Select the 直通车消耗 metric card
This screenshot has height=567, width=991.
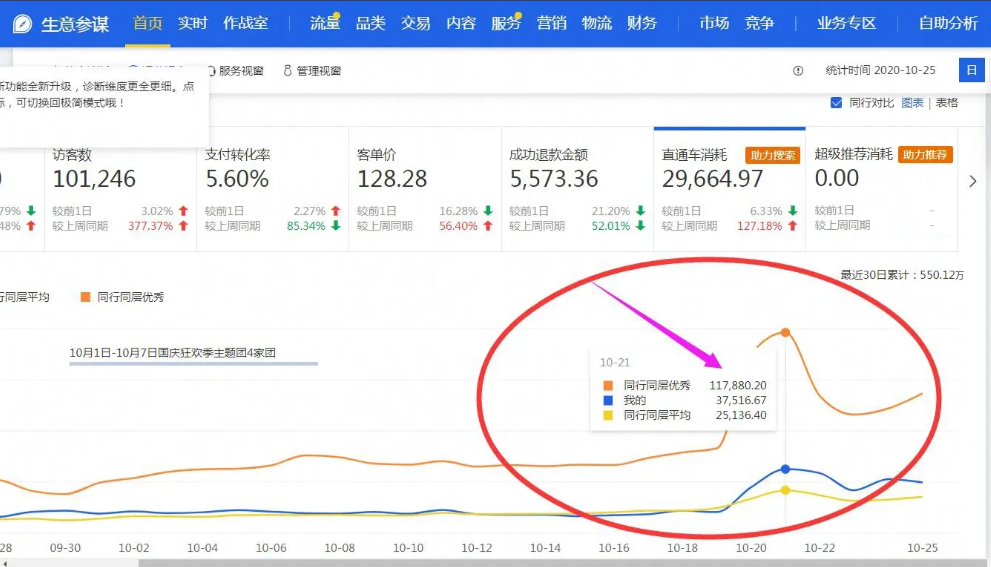point(729,190)
